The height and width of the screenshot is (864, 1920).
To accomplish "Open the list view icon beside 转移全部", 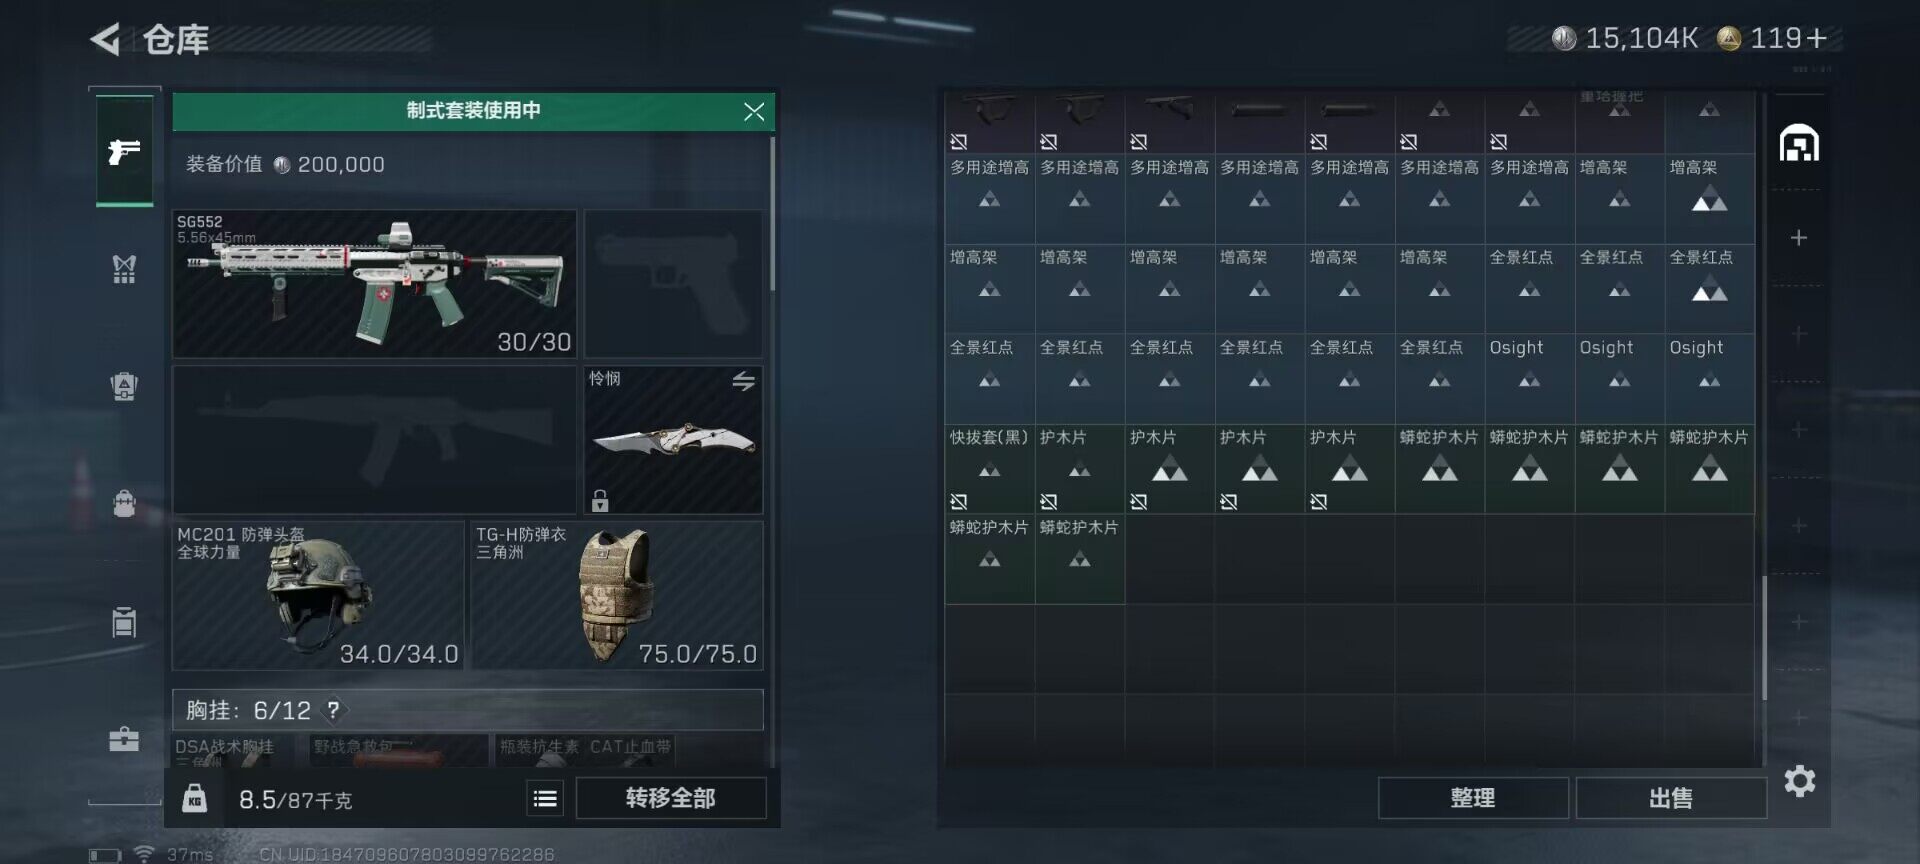I will click(x=545, y=798).
